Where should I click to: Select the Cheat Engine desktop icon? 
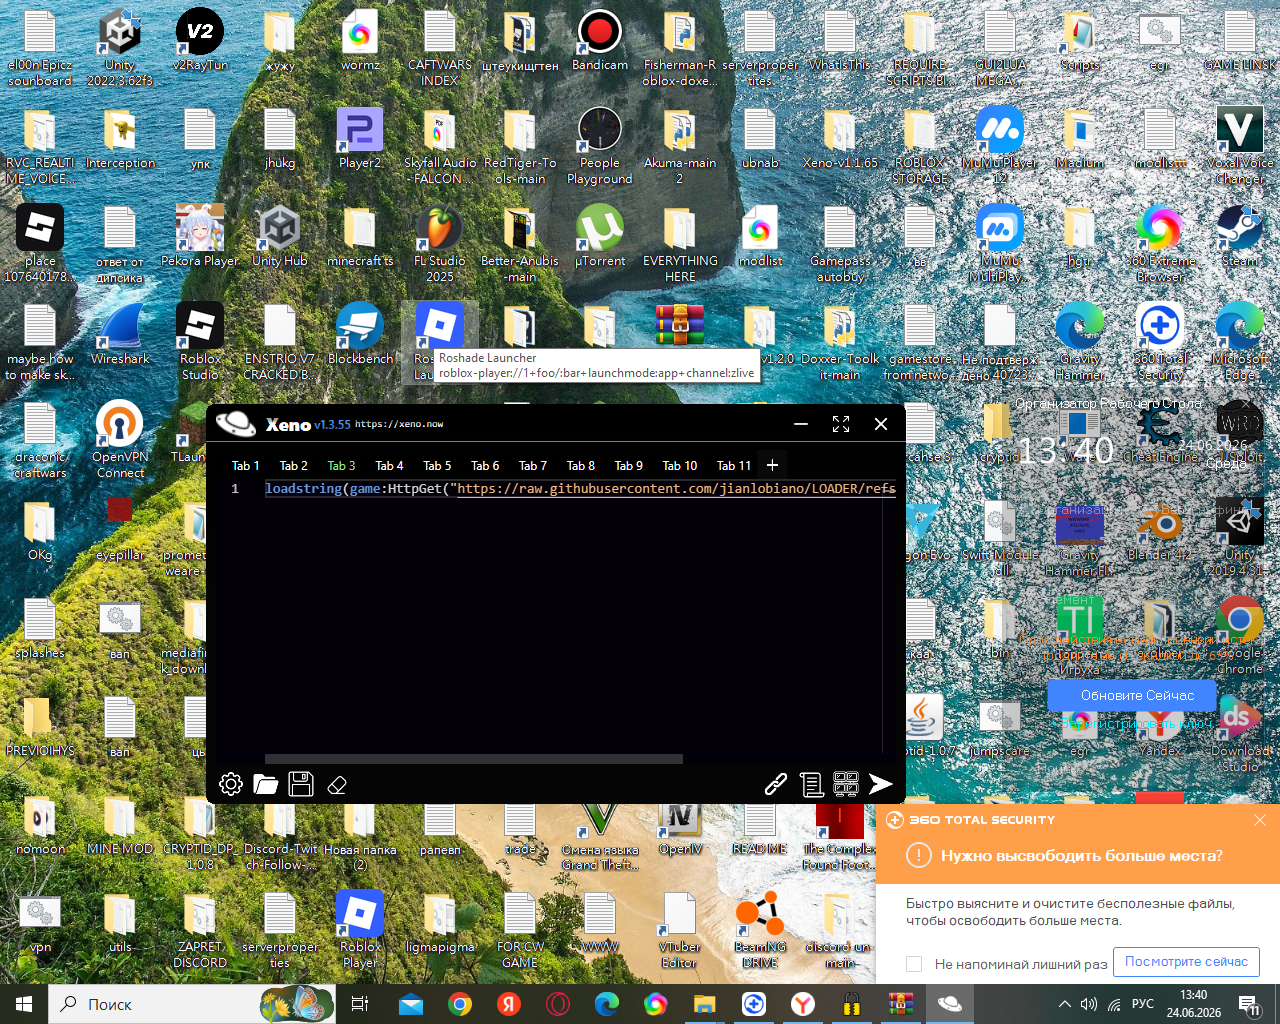click(x=1160, y=434)
